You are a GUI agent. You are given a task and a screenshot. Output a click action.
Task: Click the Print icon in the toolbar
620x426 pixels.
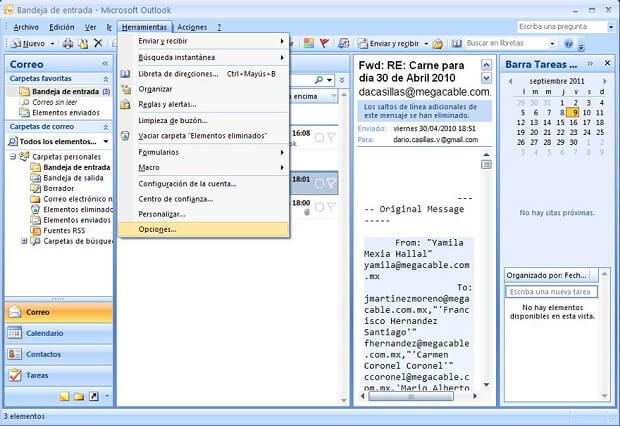coord(68,43)
